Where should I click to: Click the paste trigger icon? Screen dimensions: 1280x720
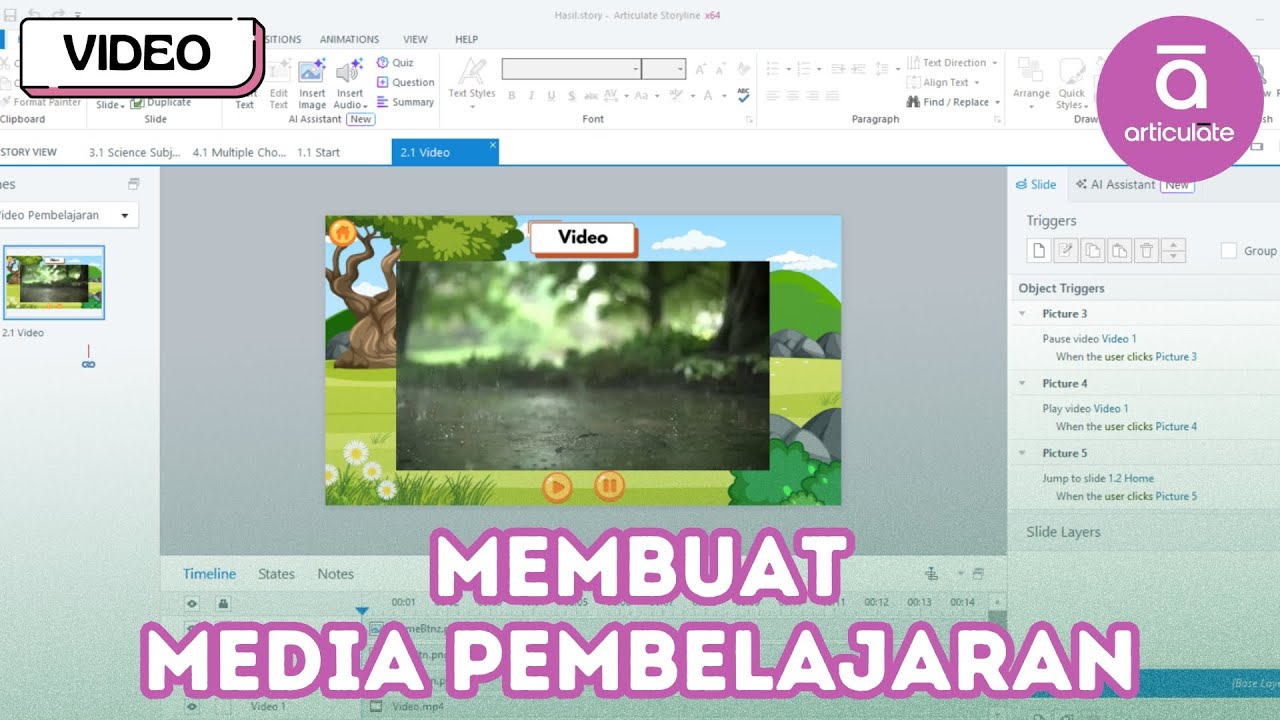pos(1120,251)
